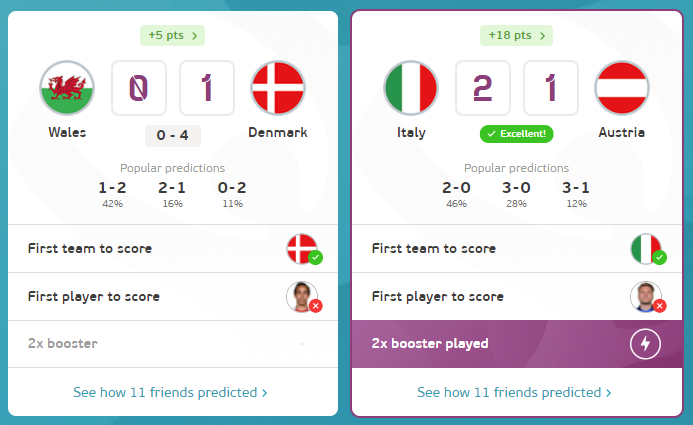Click the Austria flag icon

(x=622, y=88)
